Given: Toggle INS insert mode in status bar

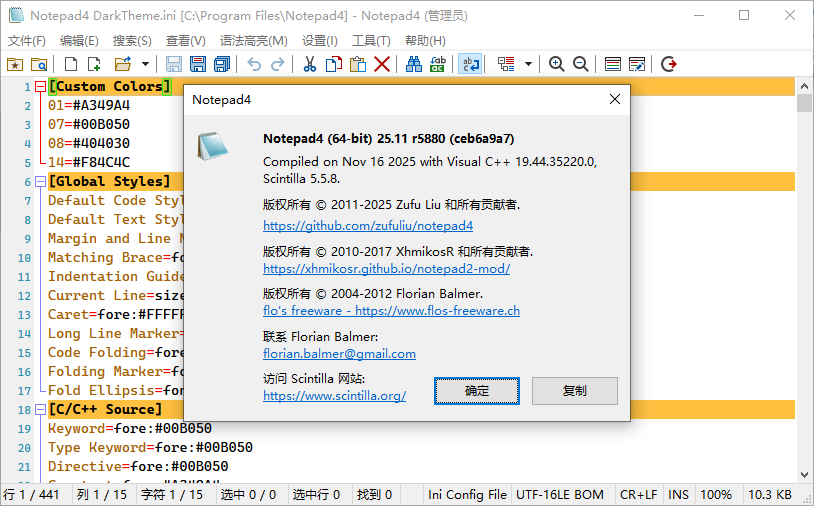Looking at the screenshot, I should [678, 494].
